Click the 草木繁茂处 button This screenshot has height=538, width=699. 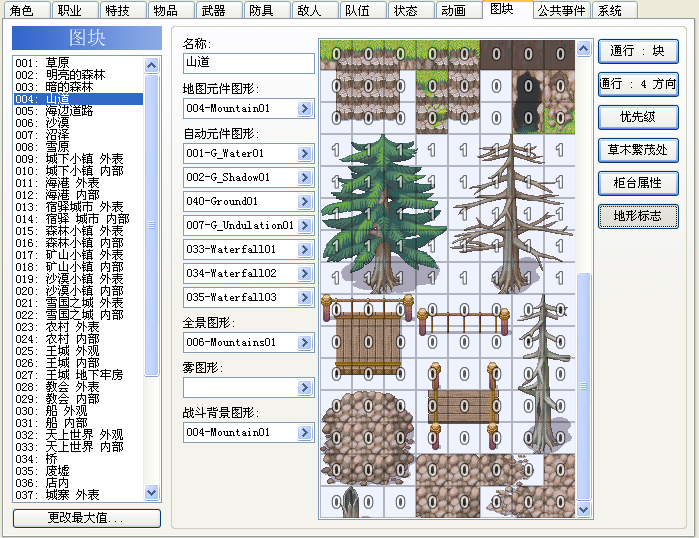638,150
